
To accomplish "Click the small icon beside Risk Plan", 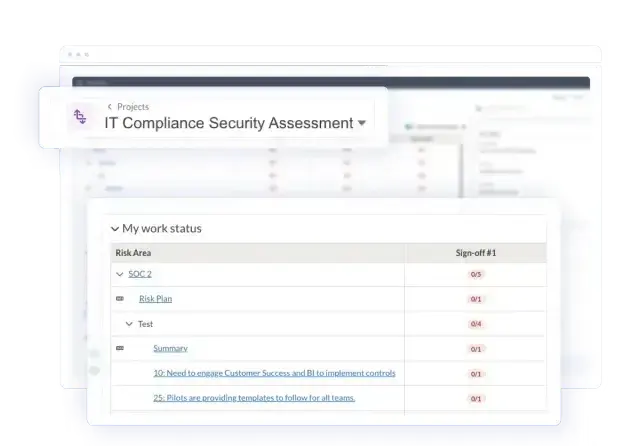I will (120, 299).
